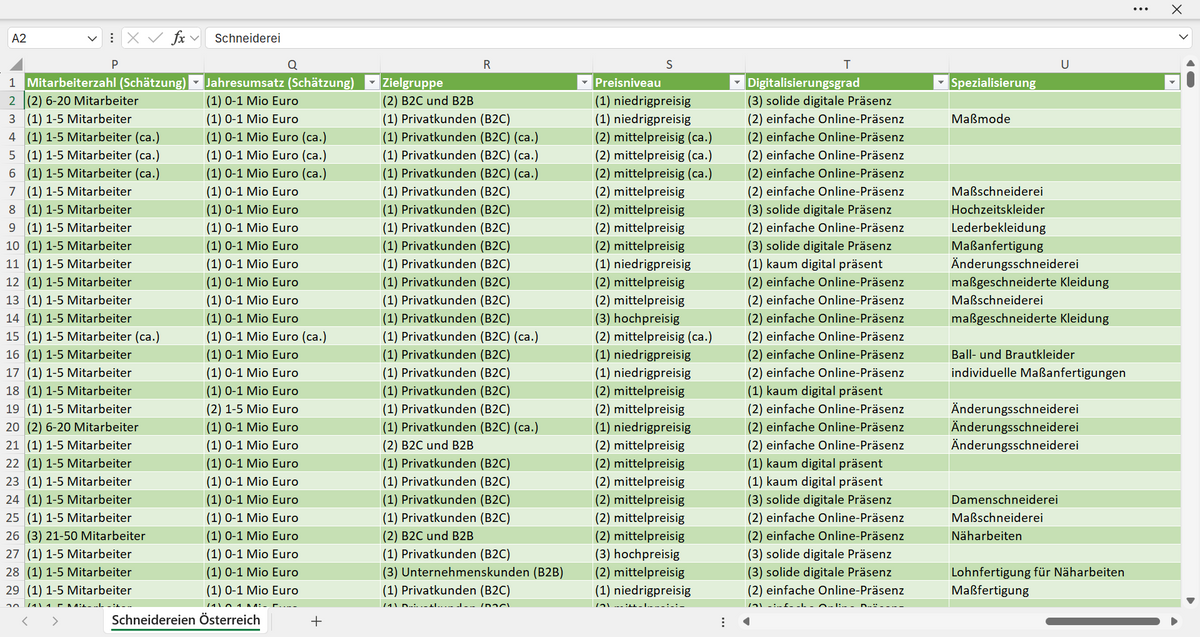Click the horizontal scrollbar thumb

coord(1102,621)
